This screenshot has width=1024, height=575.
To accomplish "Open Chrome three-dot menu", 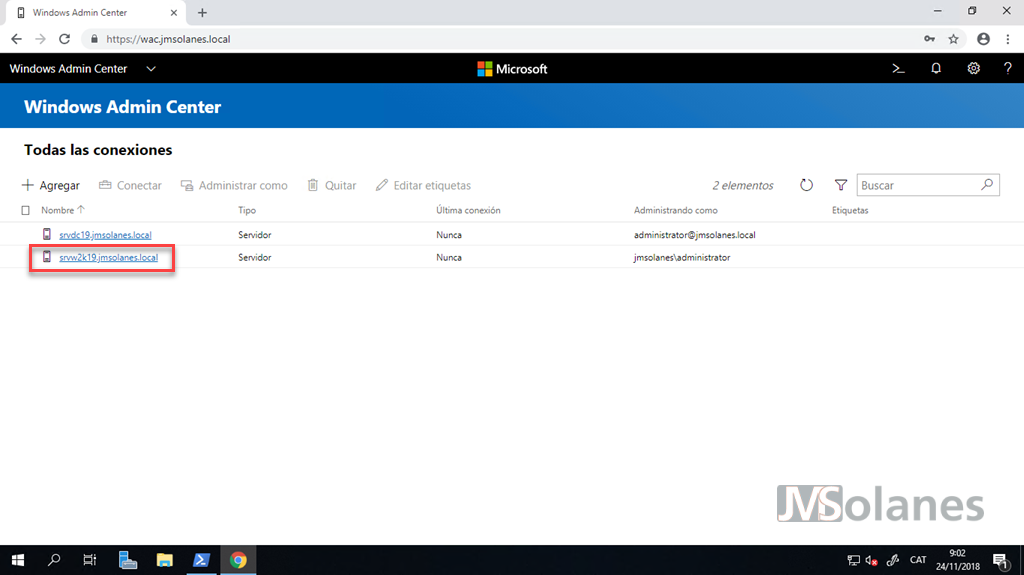I will click(1008, 39).
